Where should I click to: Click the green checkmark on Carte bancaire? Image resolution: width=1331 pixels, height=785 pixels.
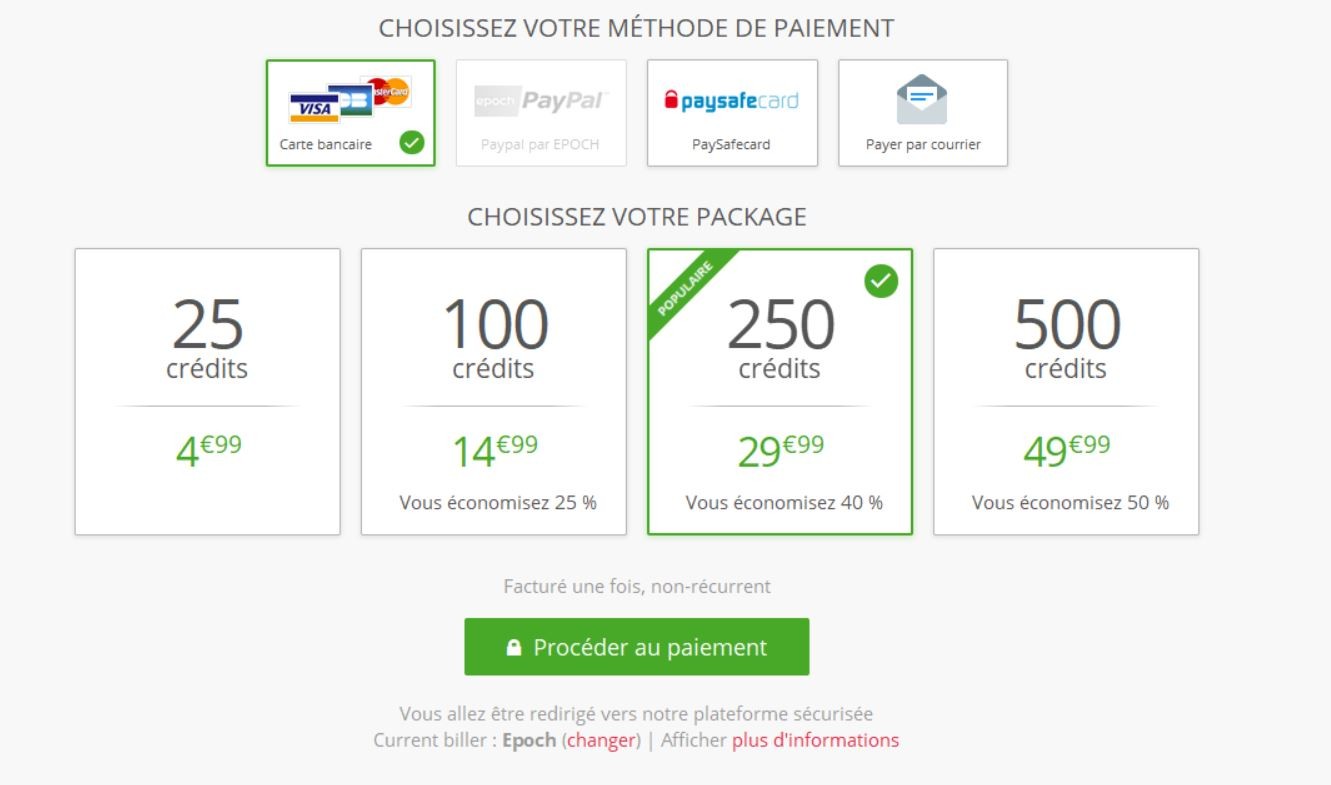(x=412, y=143)
